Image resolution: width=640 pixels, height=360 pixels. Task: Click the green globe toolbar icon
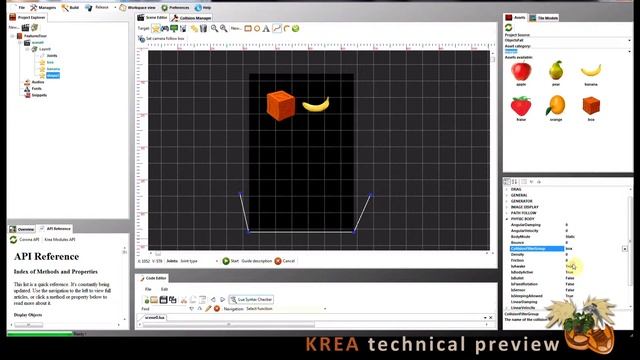[296, 28]
